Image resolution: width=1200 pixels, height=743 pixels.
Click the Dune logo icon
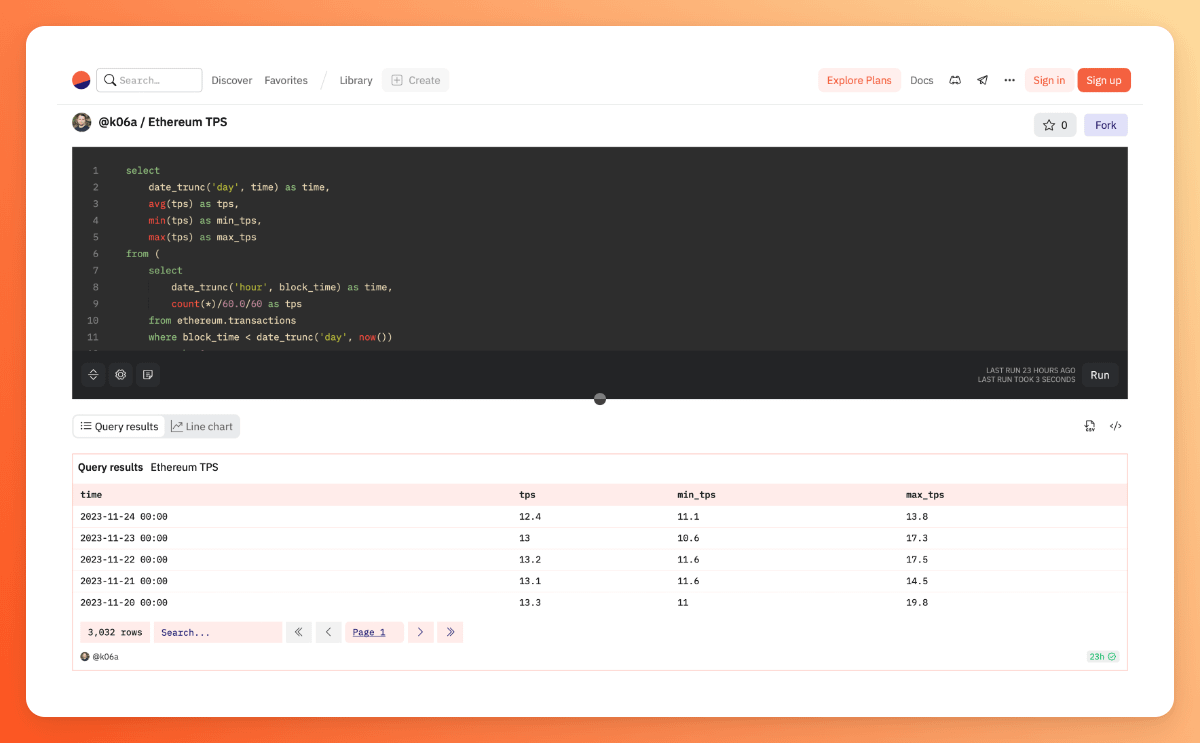point(81,80)
